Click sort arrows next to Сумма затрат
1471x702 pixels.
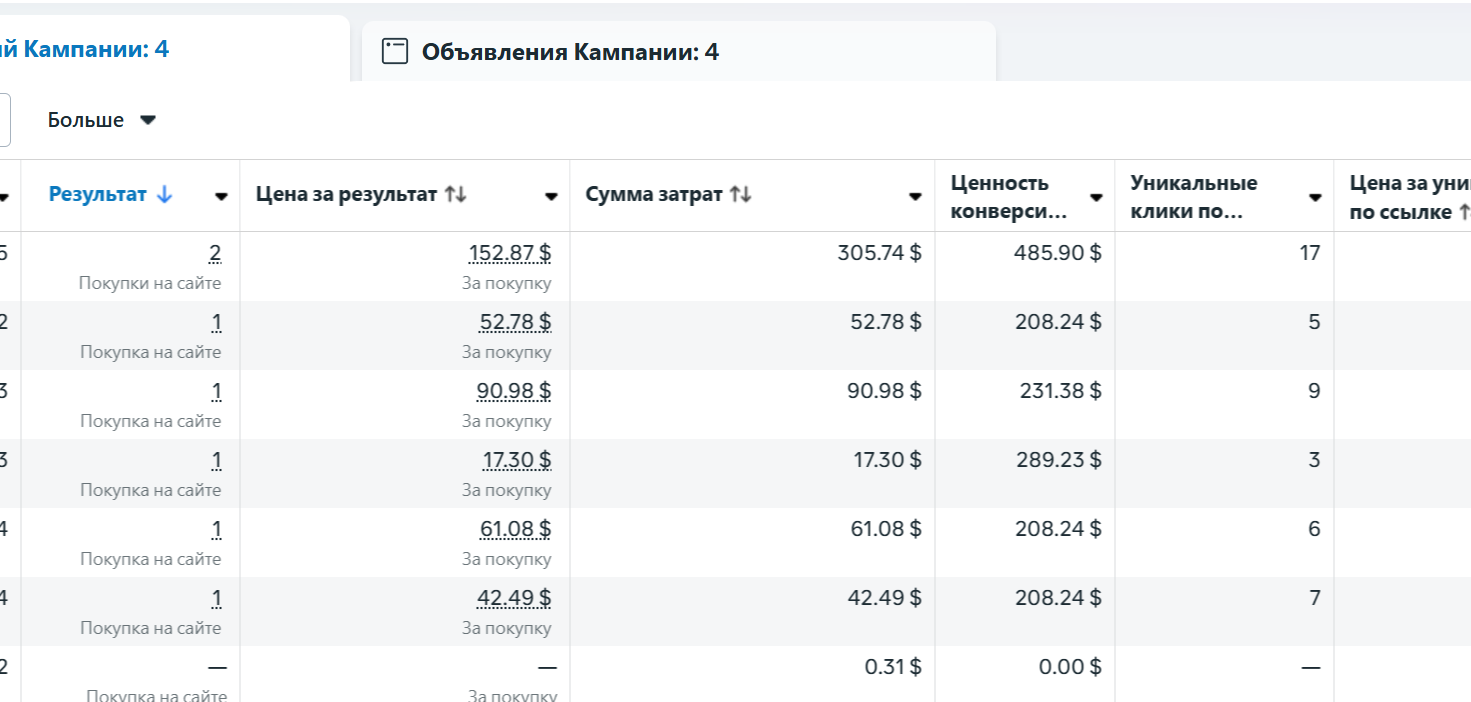point(741,195)
